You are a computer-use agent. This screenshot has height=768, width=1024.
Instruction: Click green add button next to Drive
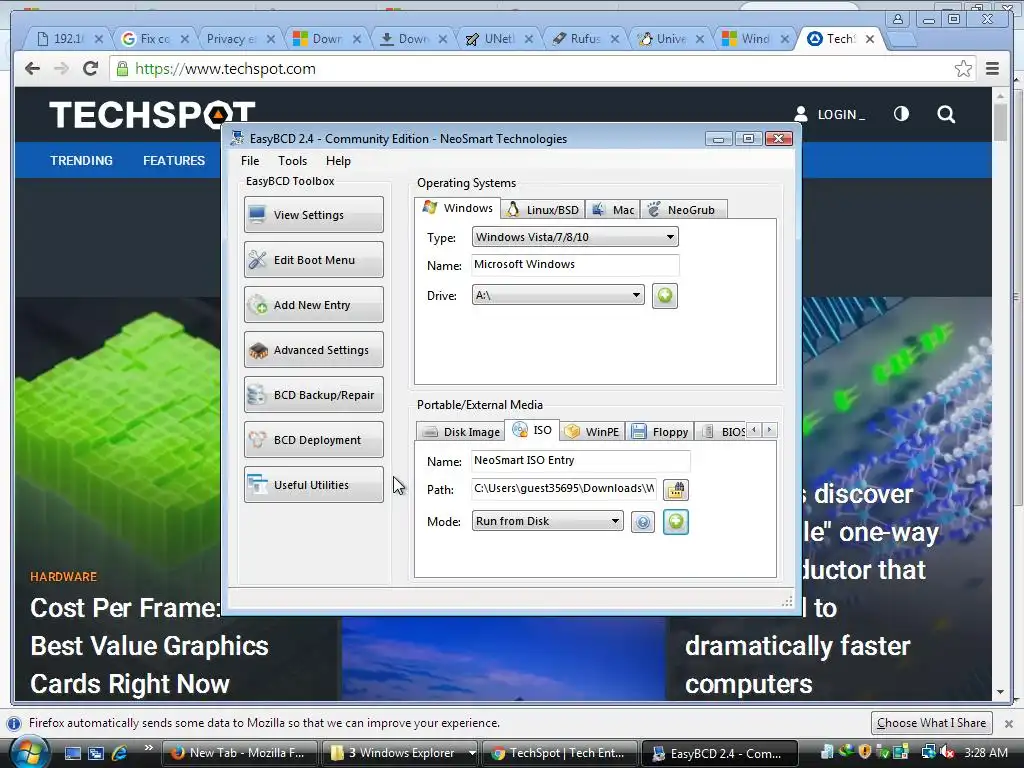tap(665, 296)
